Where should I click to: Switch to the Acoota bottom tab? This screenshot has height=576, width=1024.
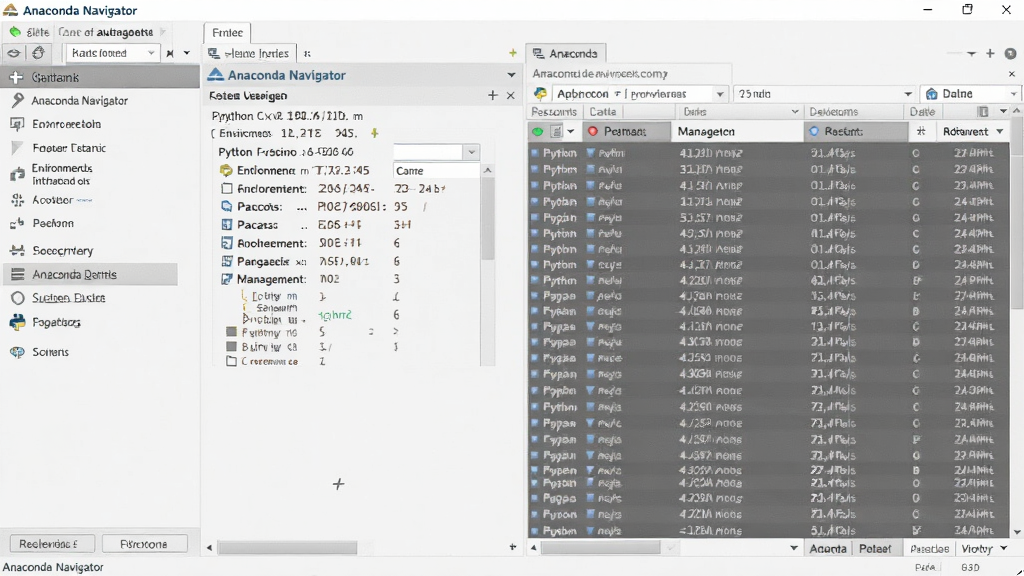click(x=828, y=549)
